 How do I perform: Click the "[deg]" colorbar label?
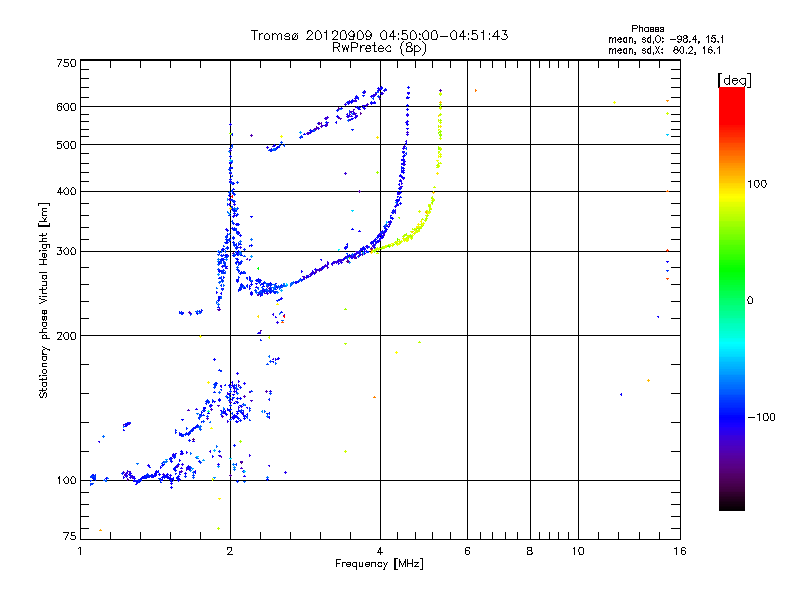[734, 80]
